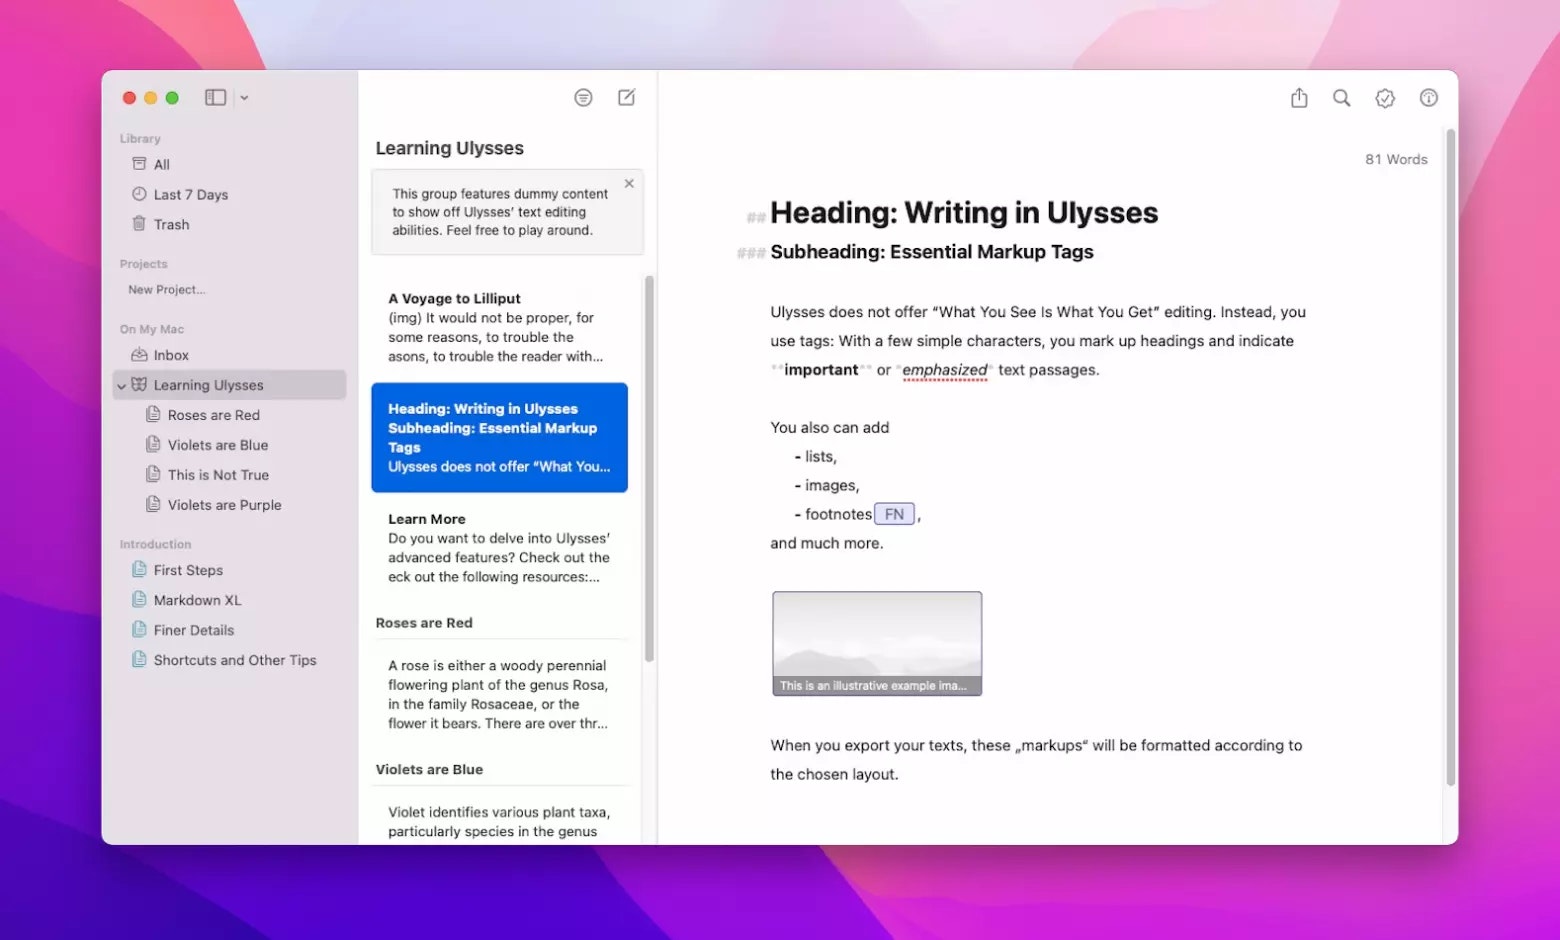
Task: Click New Project... link
Action: tap(167, 290)
